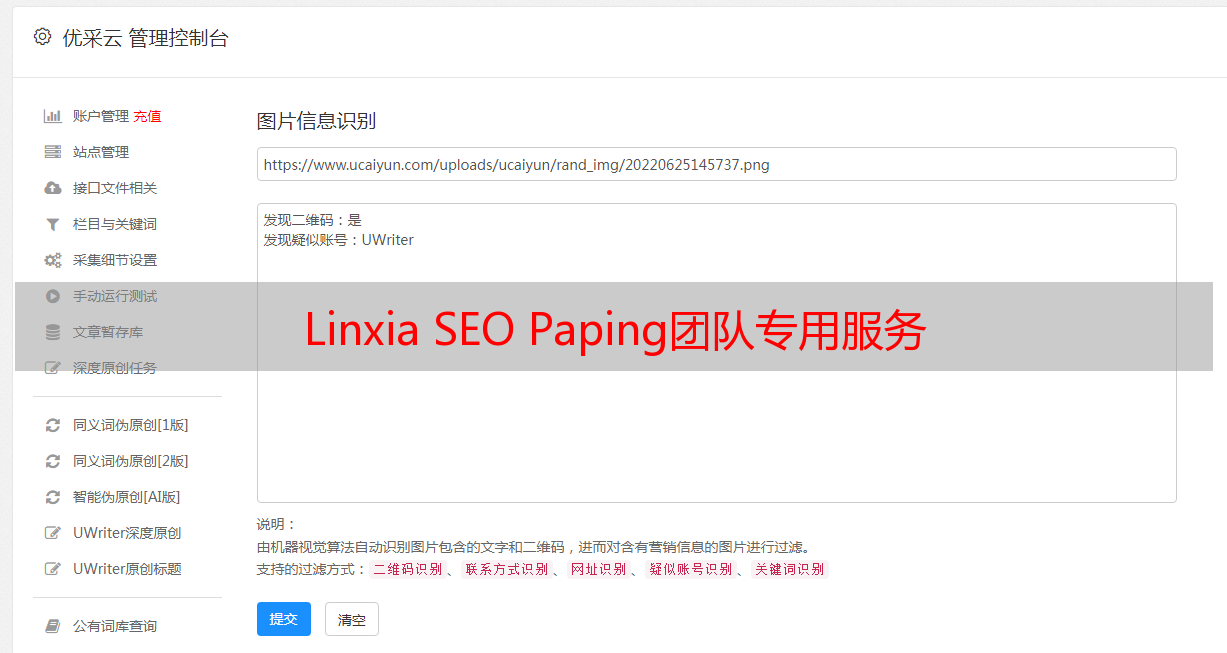Click the blue 提交 button
Viewport: 1227px width, 653px height.
tap(284, 619)
